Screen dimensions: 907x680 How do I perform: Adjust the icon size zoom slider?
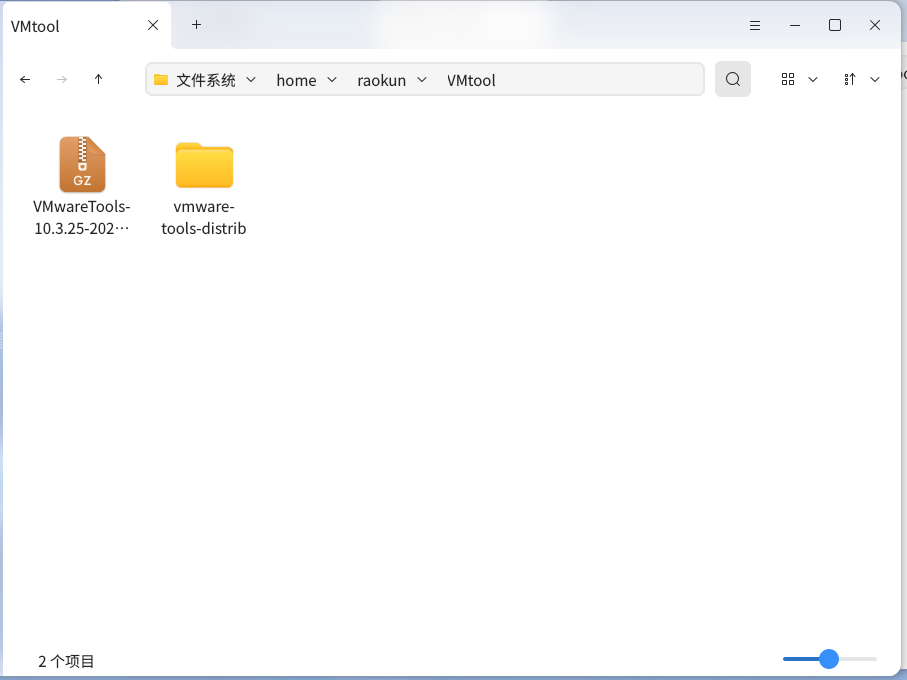click(829, 659)
